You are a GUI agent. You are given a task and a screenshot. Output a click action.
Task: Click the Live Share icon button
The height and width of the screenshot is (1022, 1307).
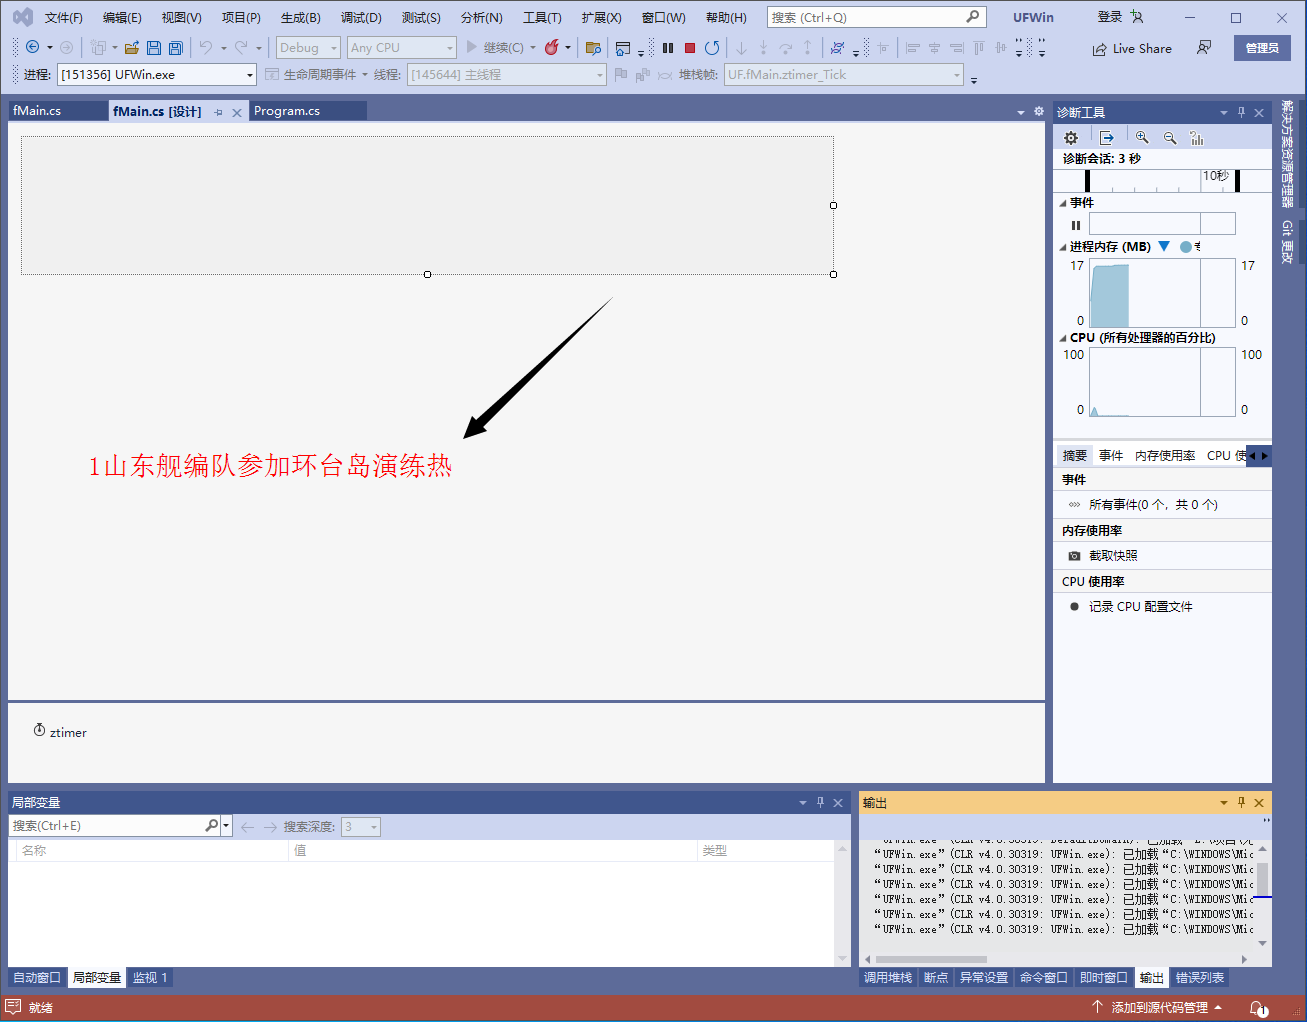pyautogui.click(x=1131, y=48)
